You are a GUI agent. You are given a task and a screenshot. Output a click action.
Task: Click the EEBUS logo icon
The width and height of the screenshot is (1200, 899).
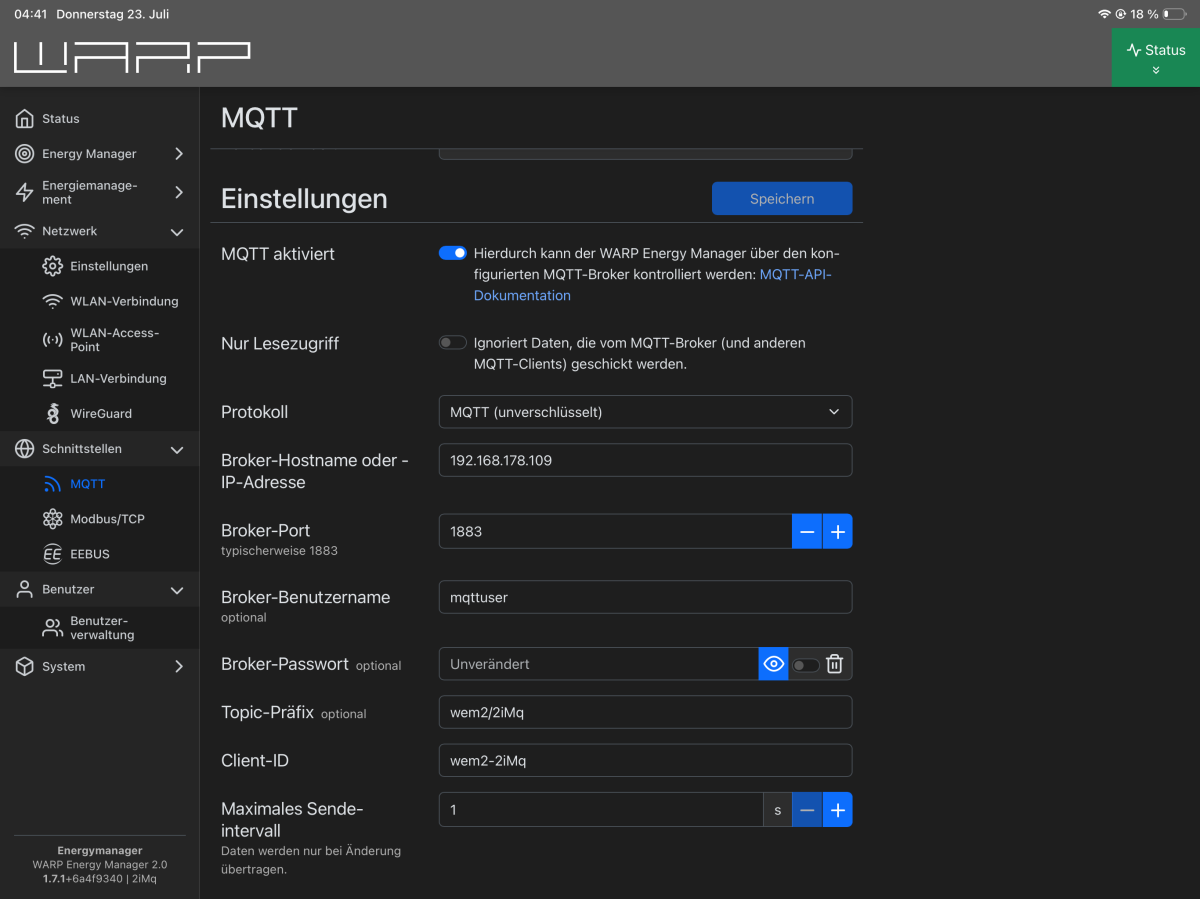tap(53, 554)
